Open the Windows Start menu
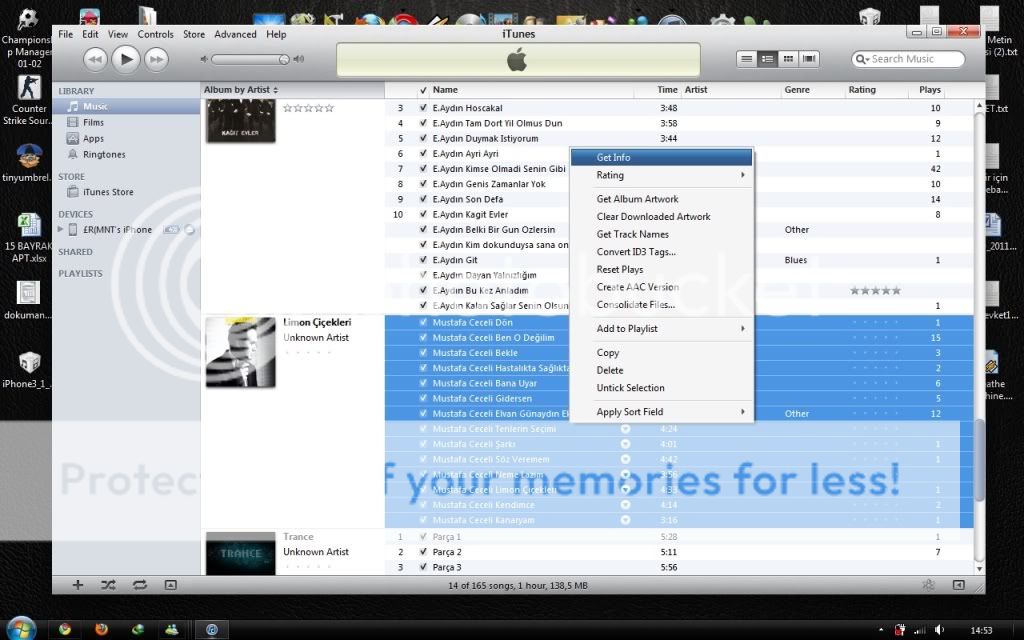This screenshot has width=1024, height=640. click(21, 628)
